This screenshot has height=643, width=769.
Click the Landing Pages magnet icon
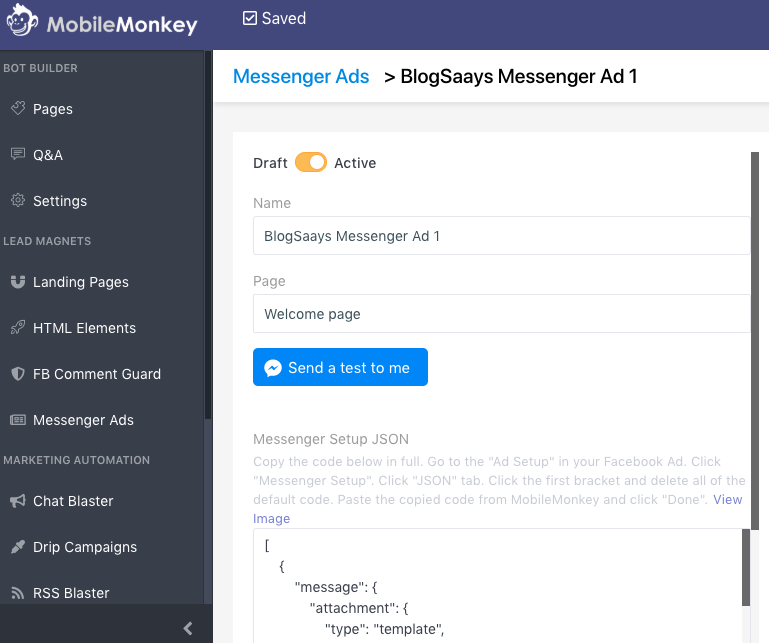(x=18, y=282)
